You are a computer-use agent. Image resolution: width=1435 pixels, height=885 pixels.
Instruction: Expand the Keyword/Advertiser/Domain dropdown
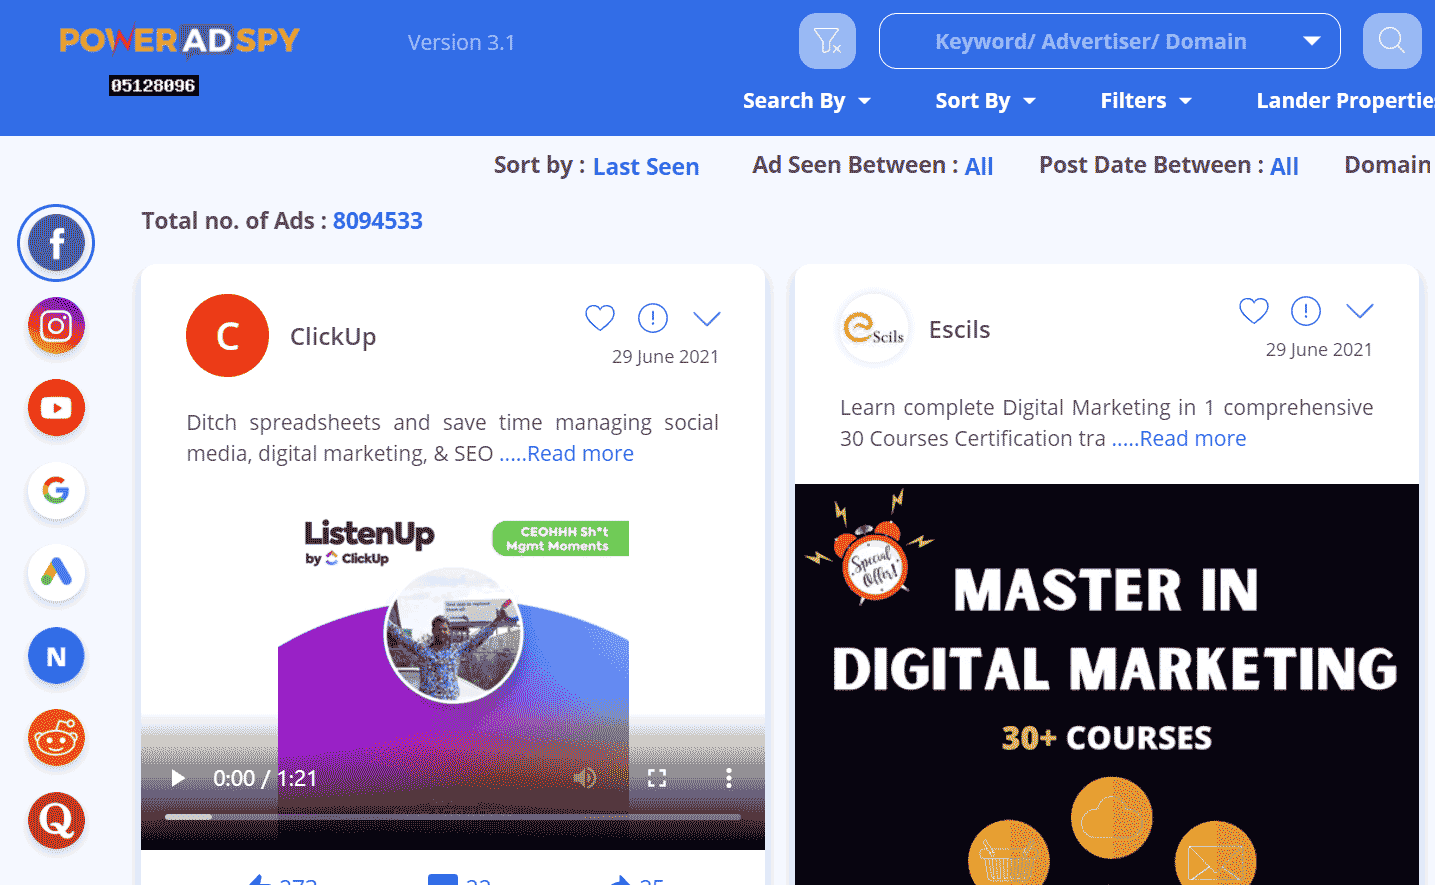(1311, 41)
